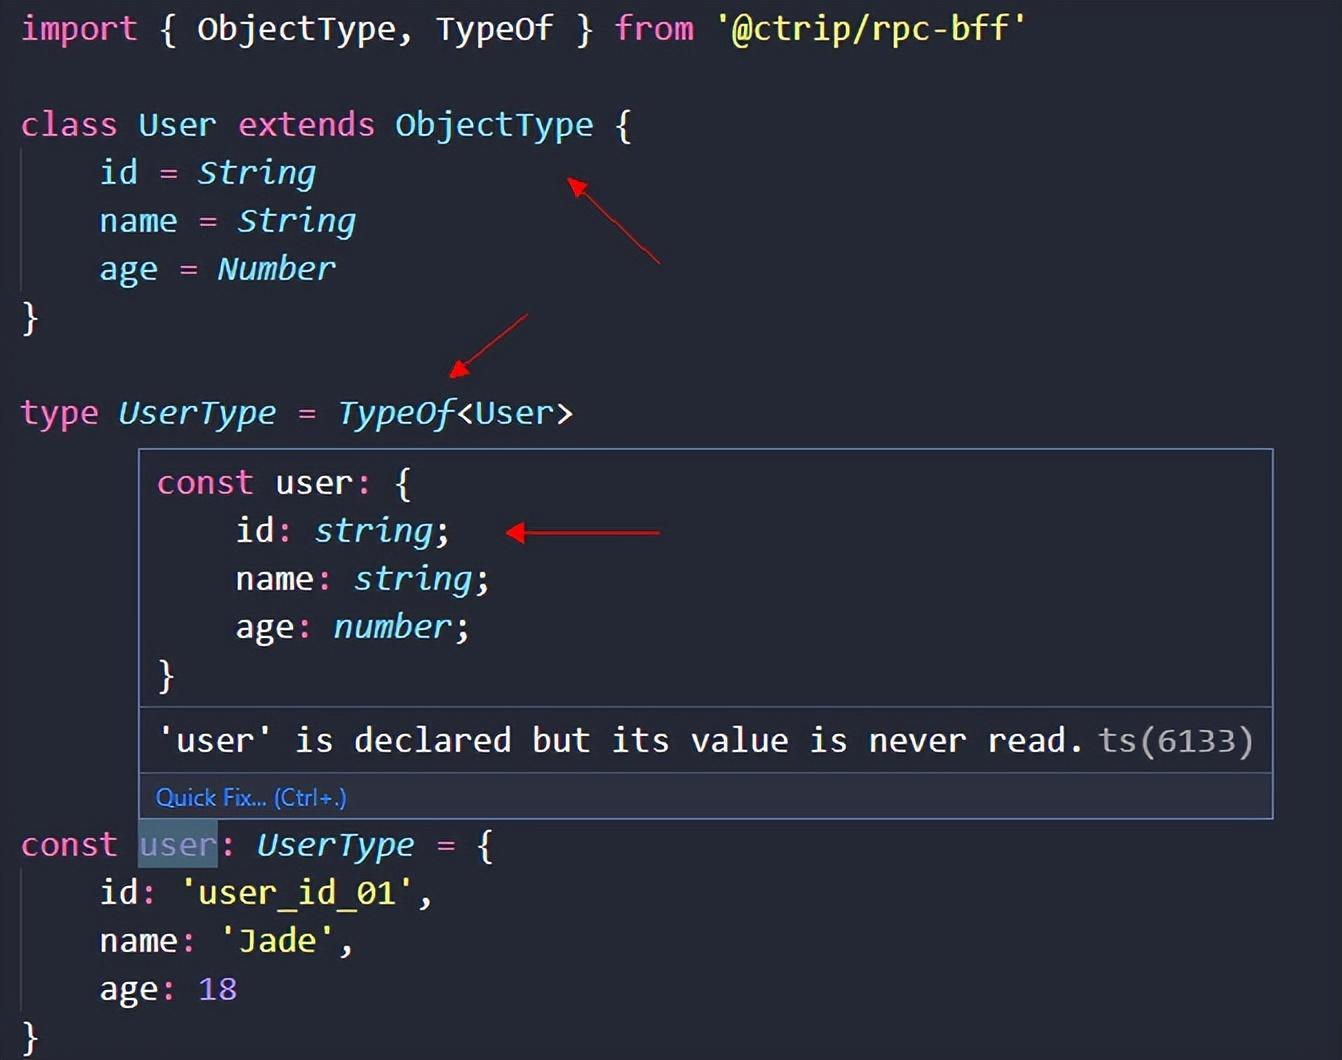Select the number literal 18 for age
Screen dimensions: 1342x1060
pos(218,988)
